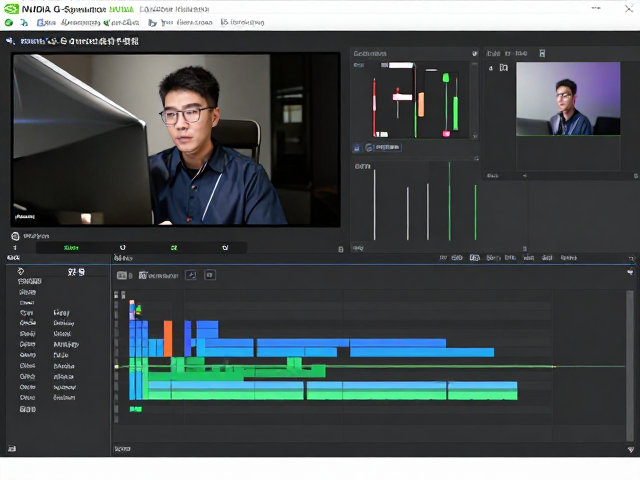This screenshot has height=480, width=640.
Task: Open the small purple-background preview thumbnail
Action: [x=568, y=99]
